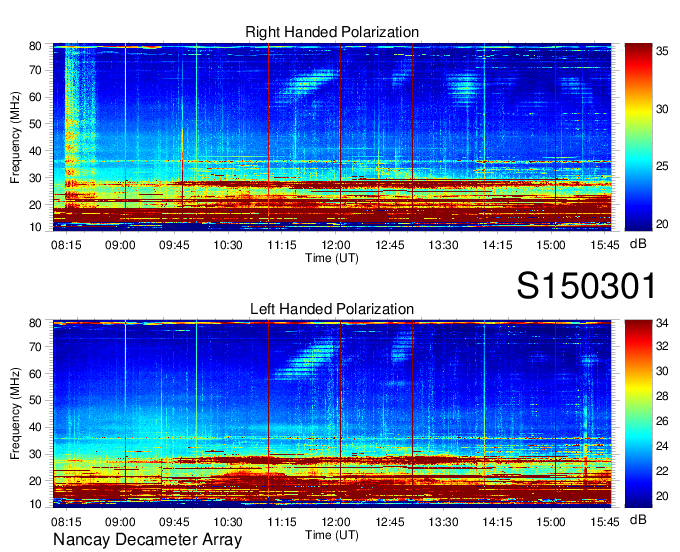Click the Left Handed panel color scale bar
This screenshot has width=680, height=552.
pyautogui.click(x=638, y=414)
